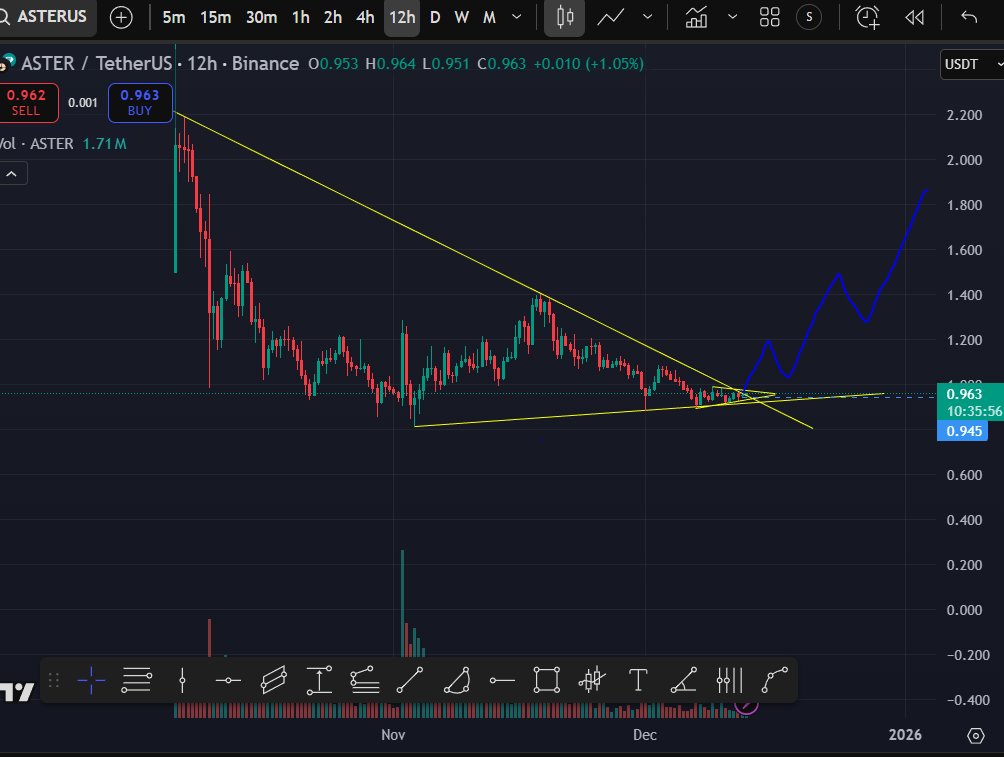
Task: Select the Rectangle drawing tool
Action: (547, 680)
